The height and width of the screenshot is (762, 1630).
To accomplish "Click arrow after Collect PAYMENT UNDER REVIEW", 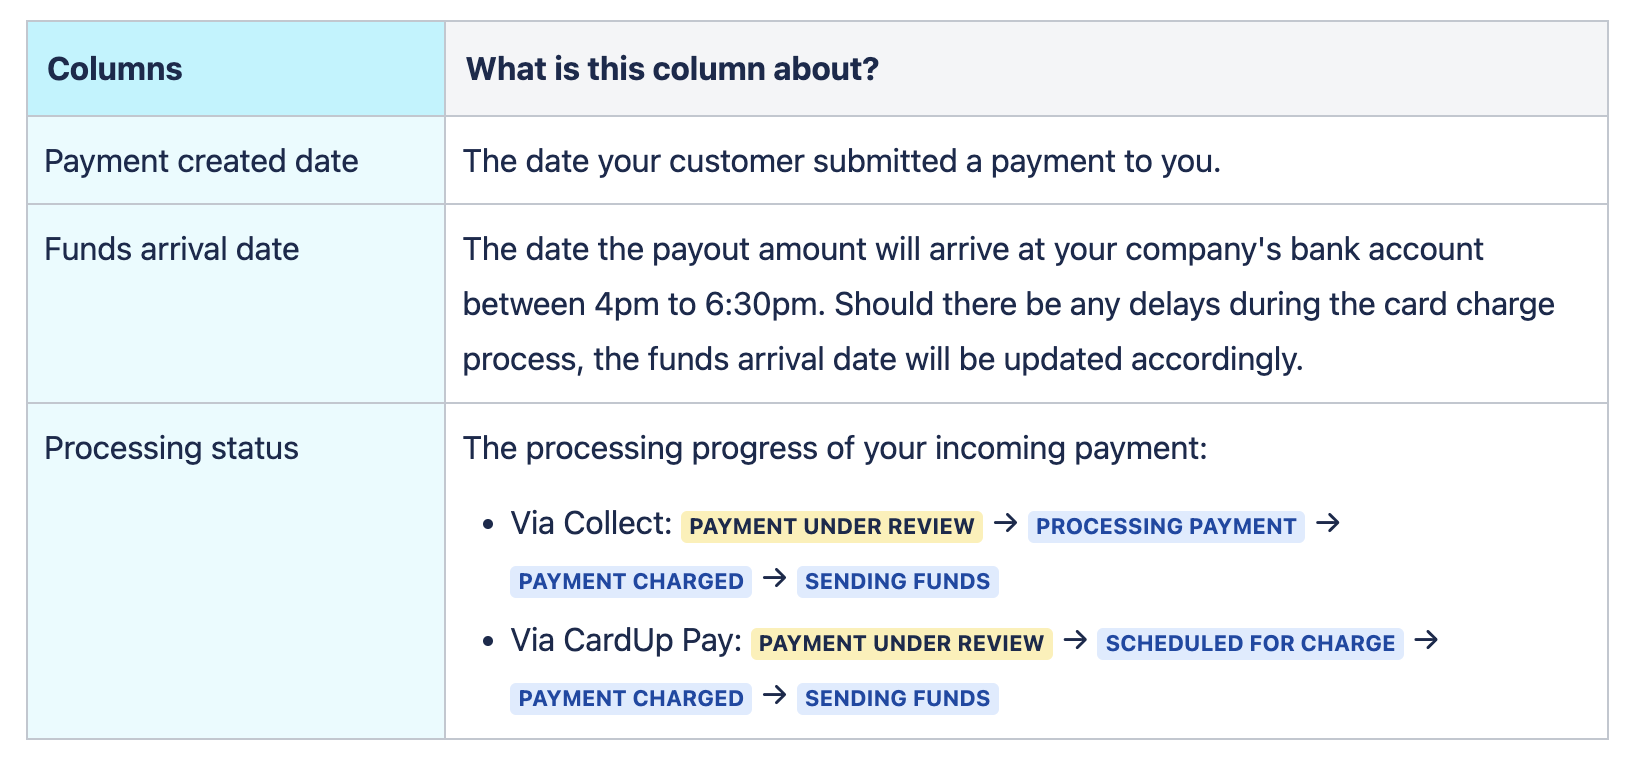I will tap(1006, 523).
